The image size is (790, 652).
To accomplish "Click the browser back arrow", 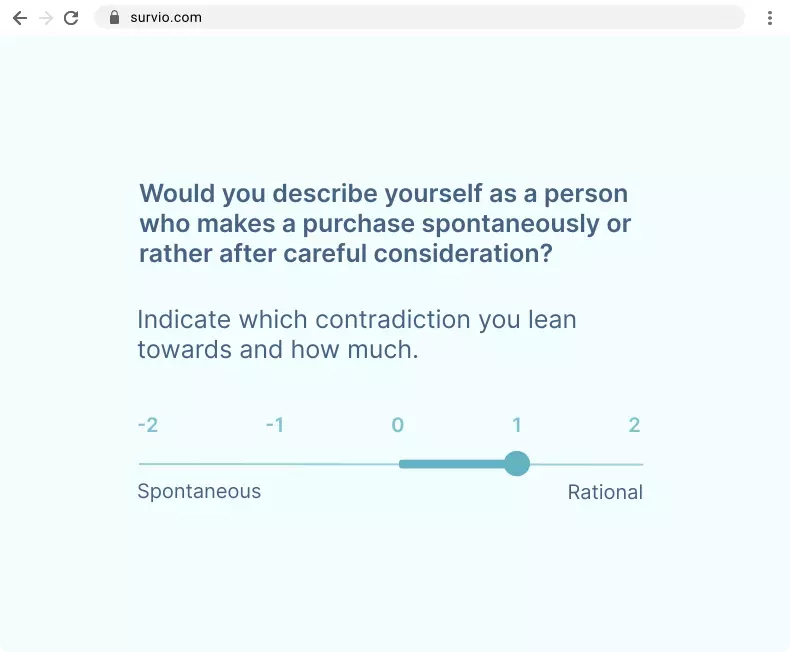I will tap(19, 17).
